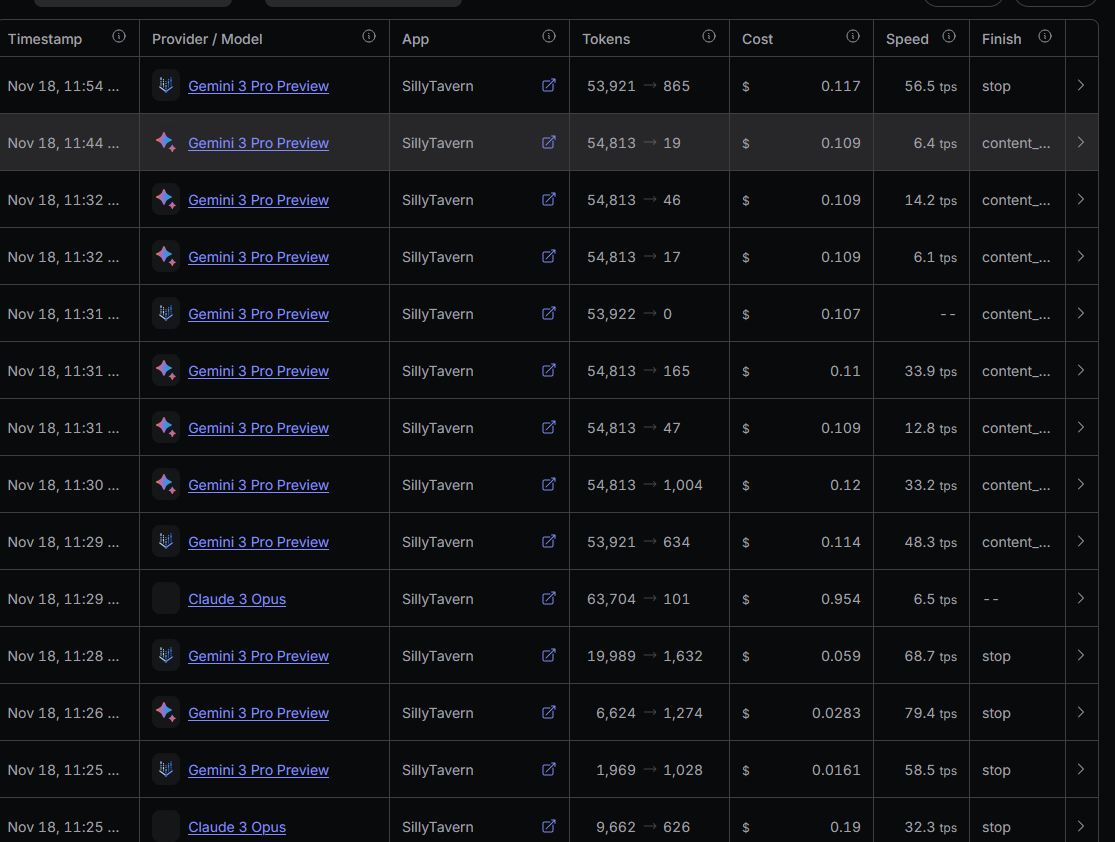Open Gemini 3 Pro Preview link in 11:44 row
This screenshot has width=1115, height=842.
(x=258, y=143)
